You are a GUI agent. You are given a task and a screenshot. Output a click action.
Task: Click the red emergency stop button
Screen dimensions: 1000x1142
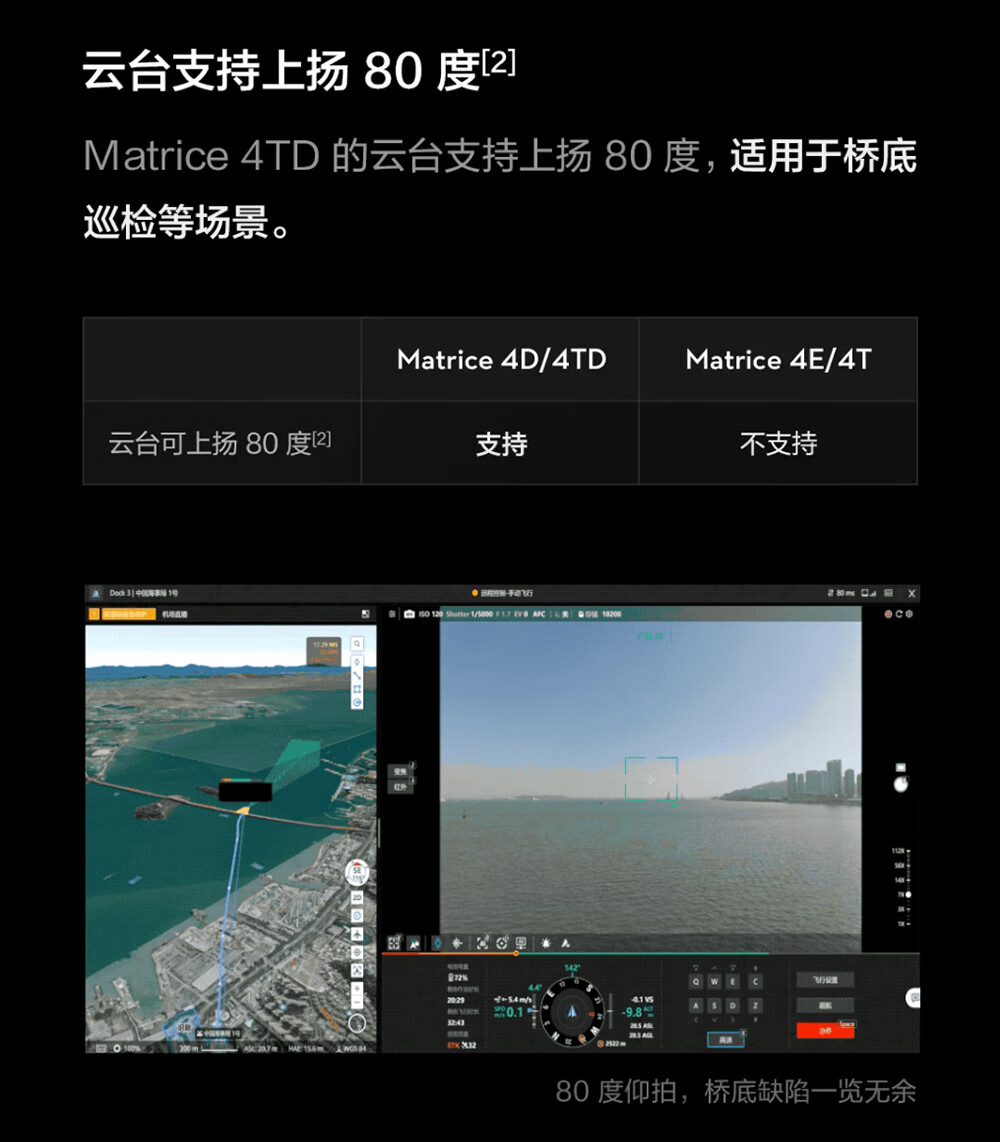(x=825, y=1031)
